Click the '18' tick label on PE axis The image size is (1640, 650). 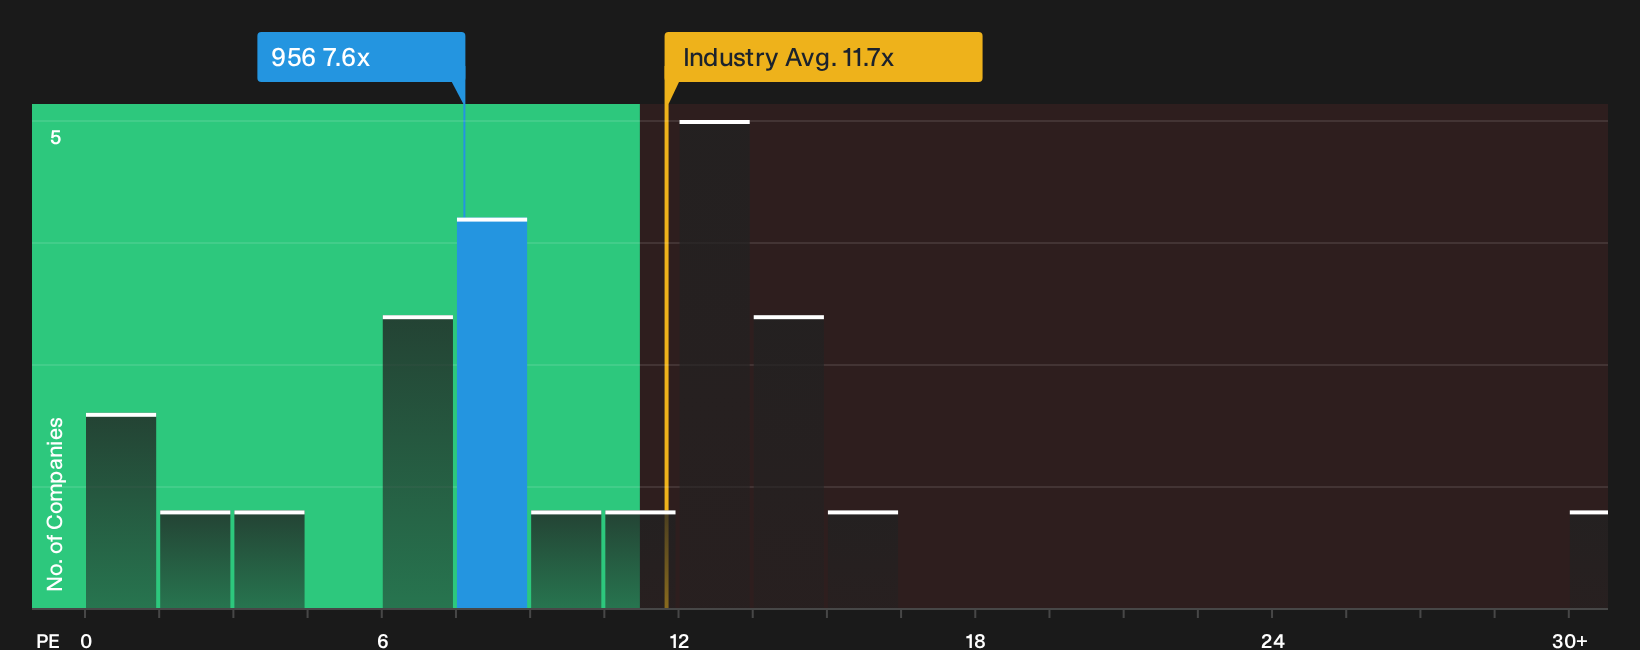pyautogui.click(x=975, y=641)
